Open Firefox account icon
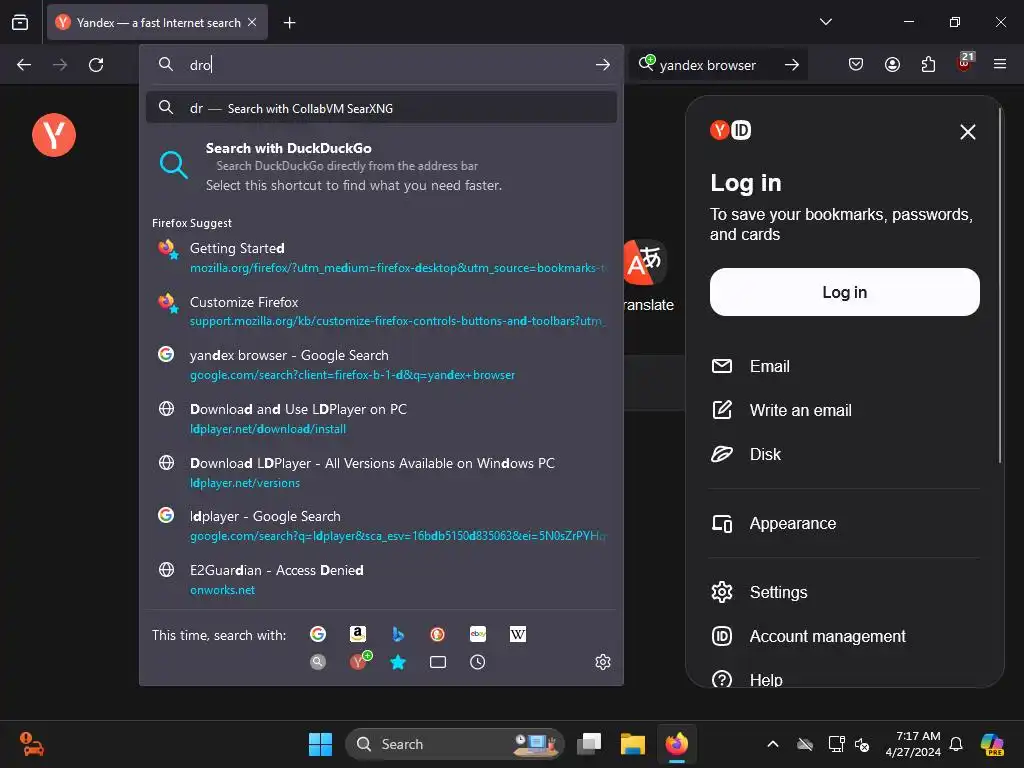 (x=892, y=64)
